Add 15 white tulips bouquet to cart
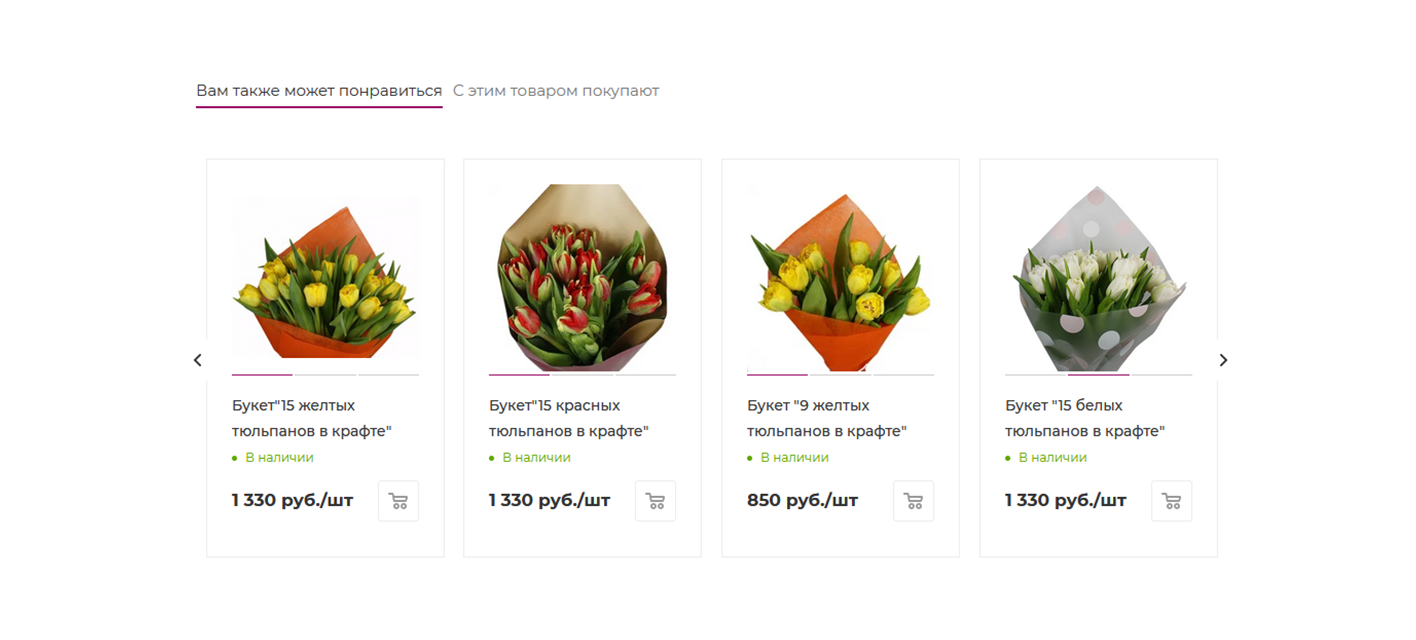1416x640 pixels. (1171, 501)
